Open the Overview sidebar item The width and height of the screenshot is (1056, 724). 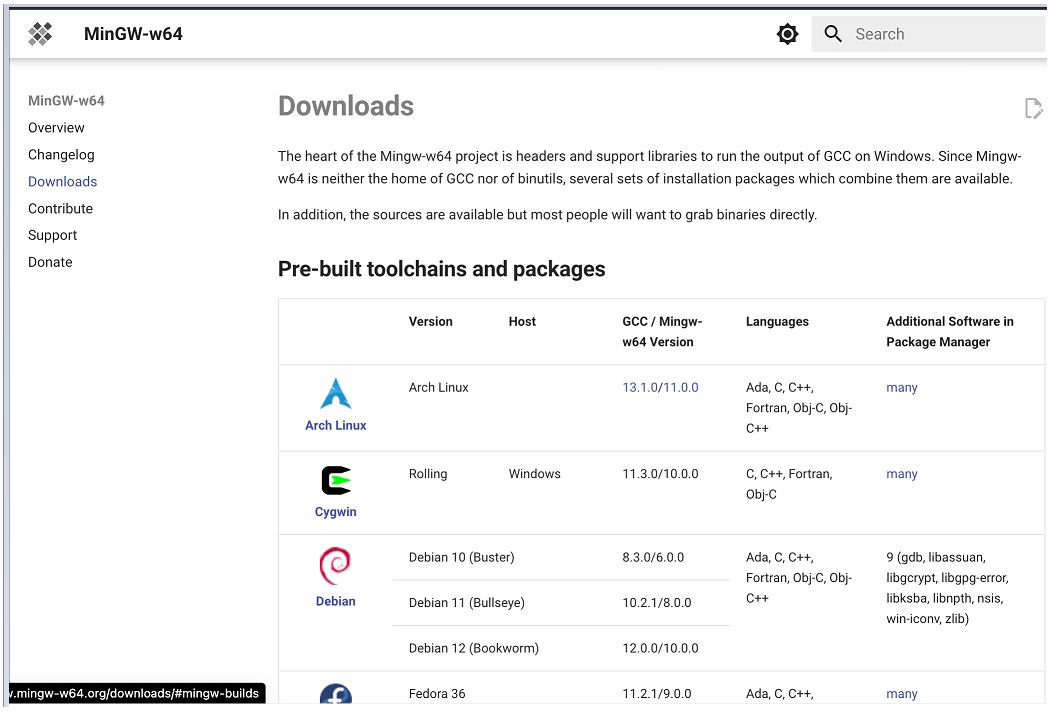point(57,128)
